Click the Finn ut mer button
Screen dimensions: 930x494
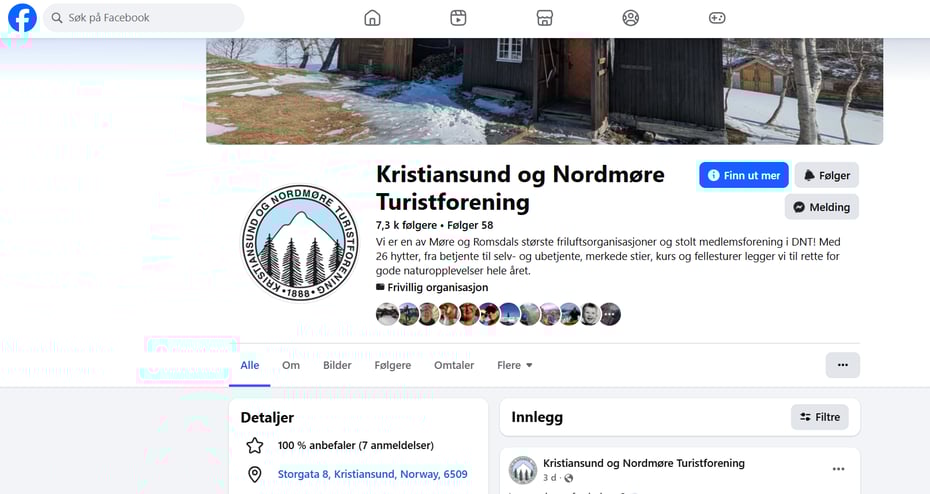pyautogui.click(x=744, y=176)
